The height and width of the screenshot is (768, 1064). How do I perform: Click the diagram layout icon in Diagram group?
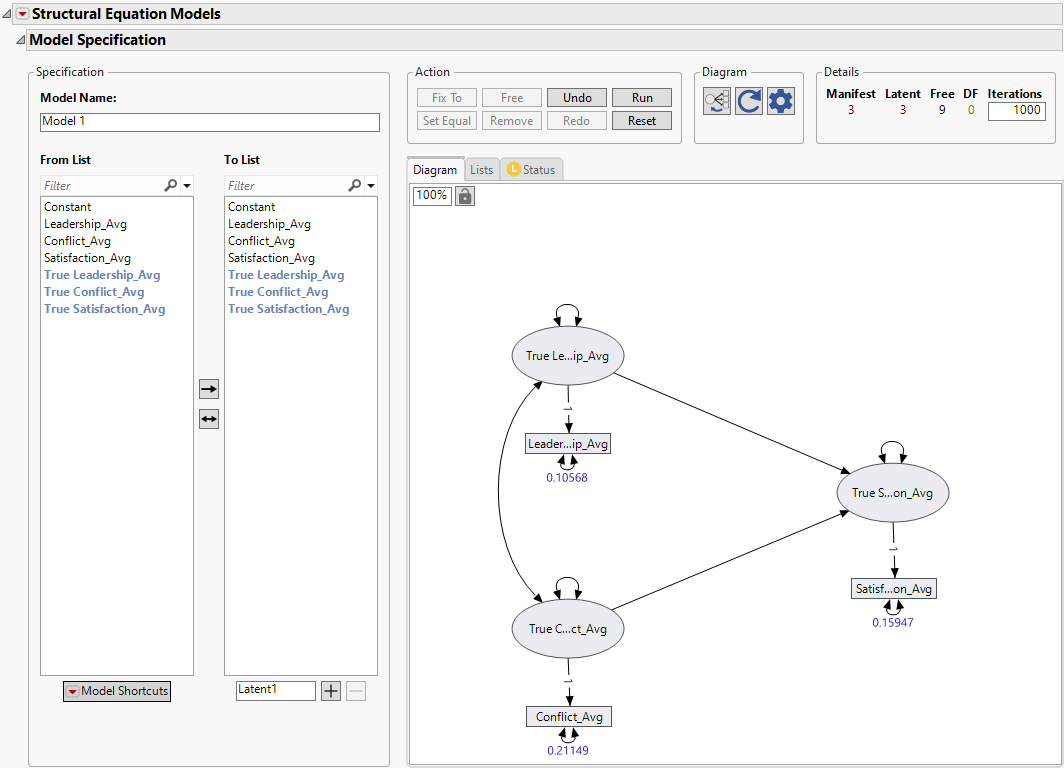(x=717, y=101)
